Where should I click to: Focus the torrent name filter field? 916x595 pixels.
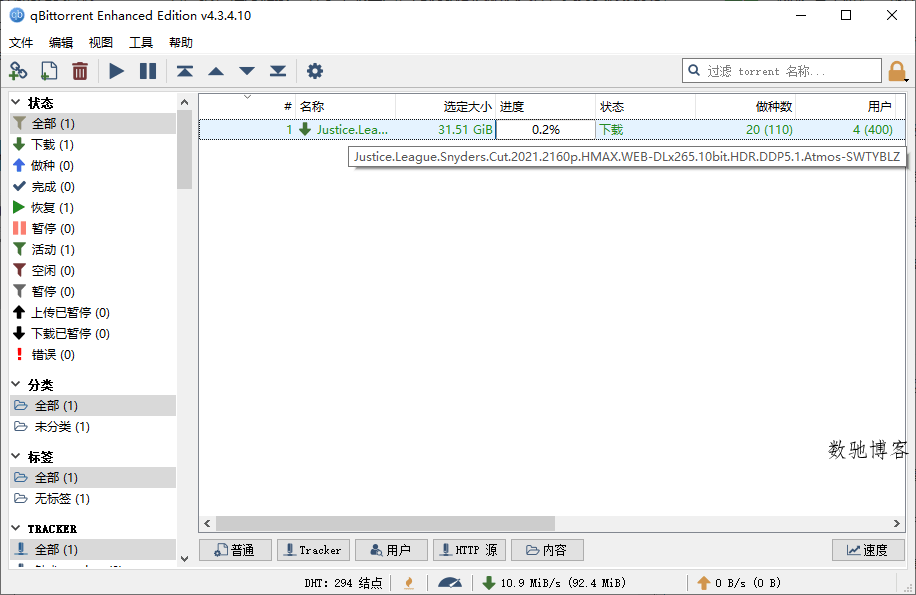pos(782,71)
